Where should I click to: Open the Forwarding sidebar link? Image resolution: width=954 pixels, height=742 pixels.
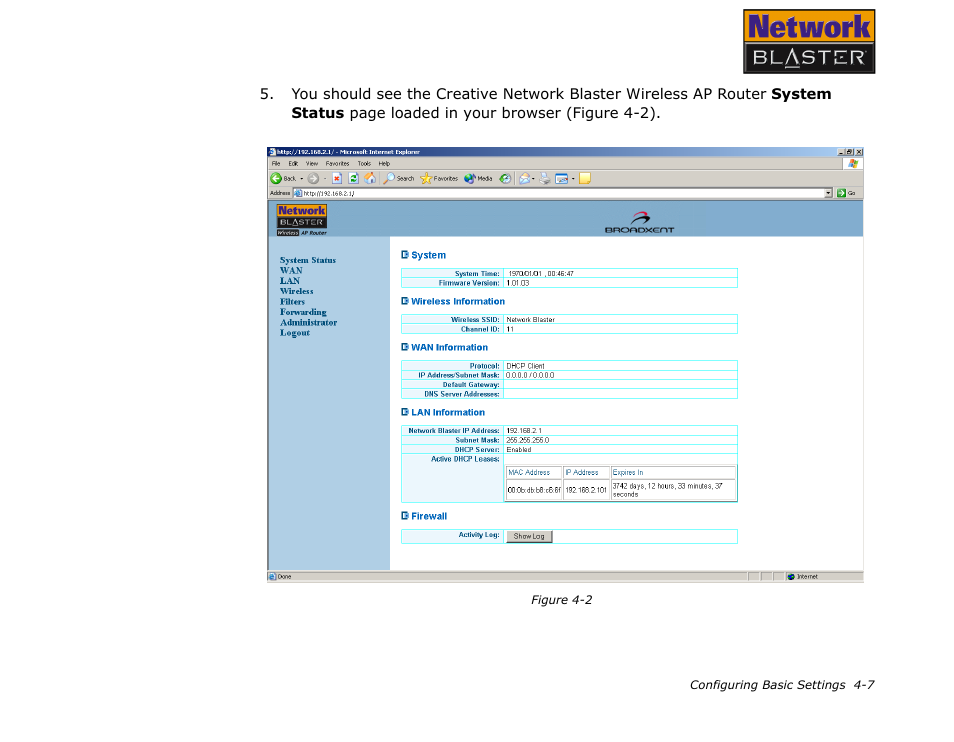[x=303, y=312]
